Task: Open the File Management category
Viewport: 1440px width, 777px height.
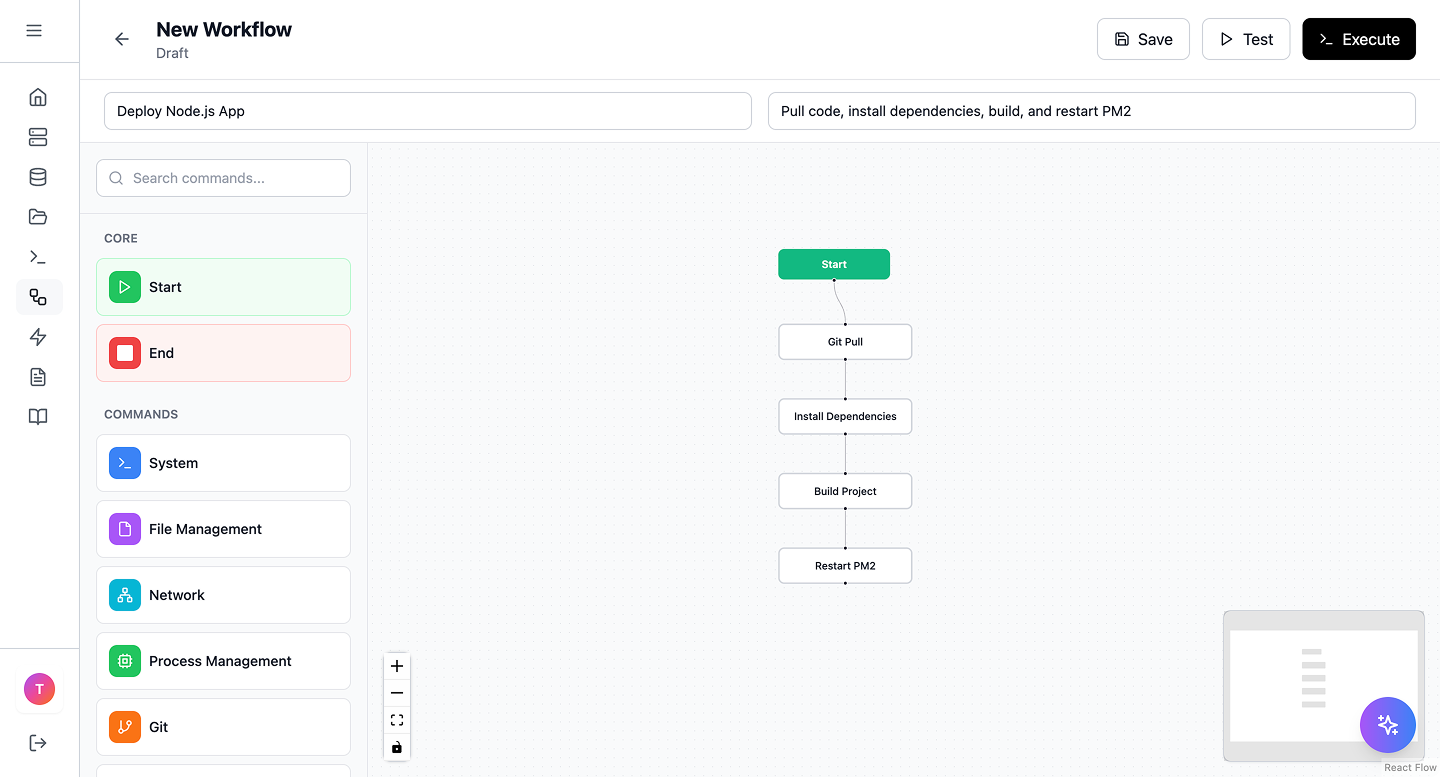Action: point(223,529)
